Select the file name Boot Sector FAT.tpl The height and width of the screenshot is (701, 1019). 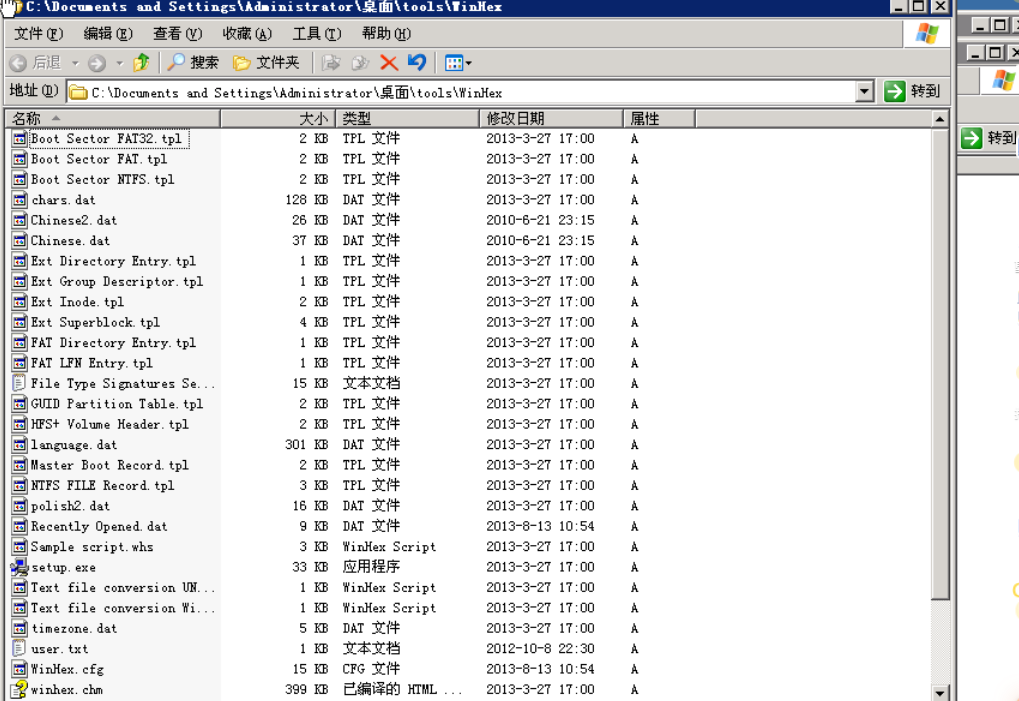[x=99, y=159]
